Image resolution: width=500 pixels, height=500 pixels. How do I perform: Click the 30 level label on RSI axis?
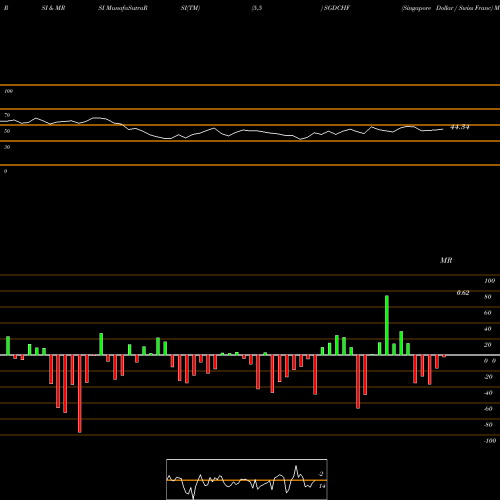point(7,147)
